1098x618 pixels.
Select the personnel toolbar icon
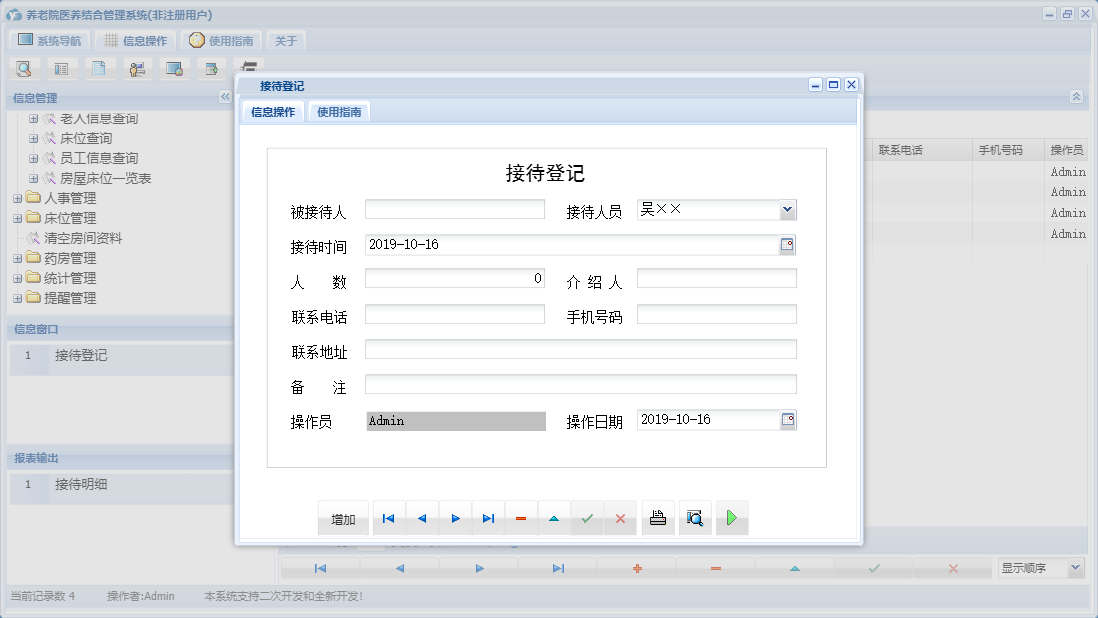(x=137, y=68)
